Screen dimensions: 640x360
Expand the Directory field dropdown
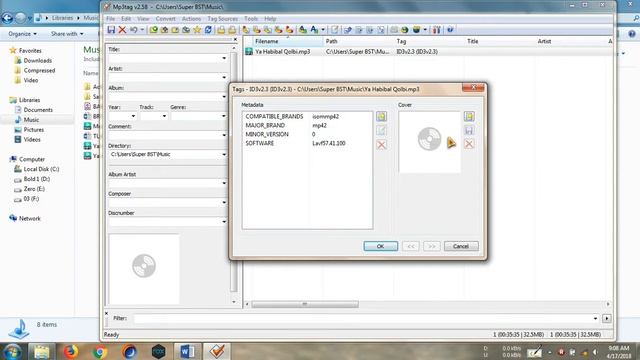point(224,155)
